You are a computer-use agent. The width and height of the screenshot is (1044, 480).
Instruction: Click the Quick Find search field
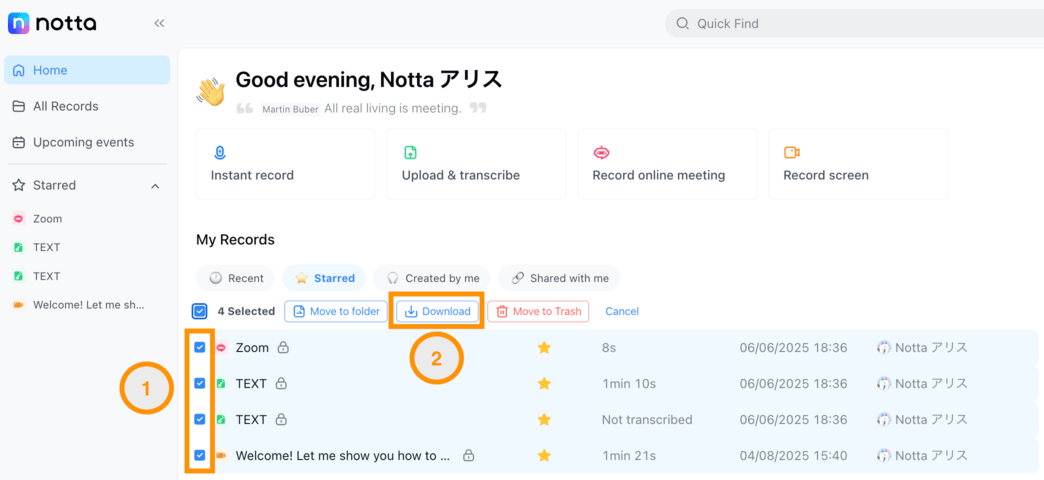[854, 24]
